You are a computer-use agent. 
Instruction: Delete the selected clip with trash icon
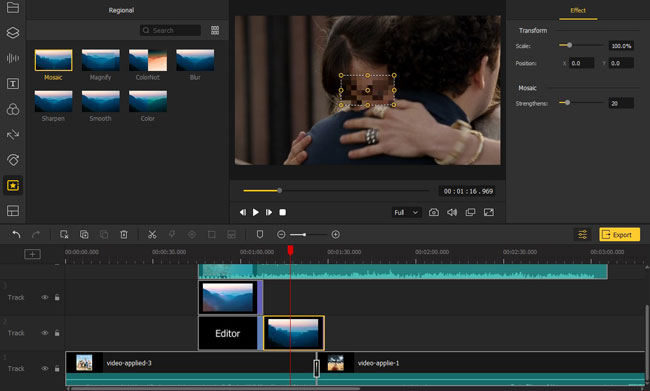(124, 234)
